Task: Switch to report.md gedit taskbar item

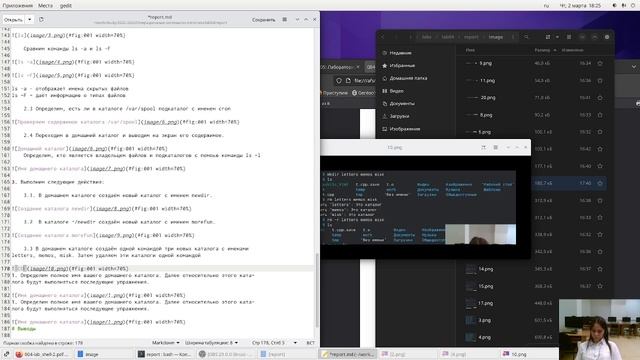Action: [x=348, y=354]
